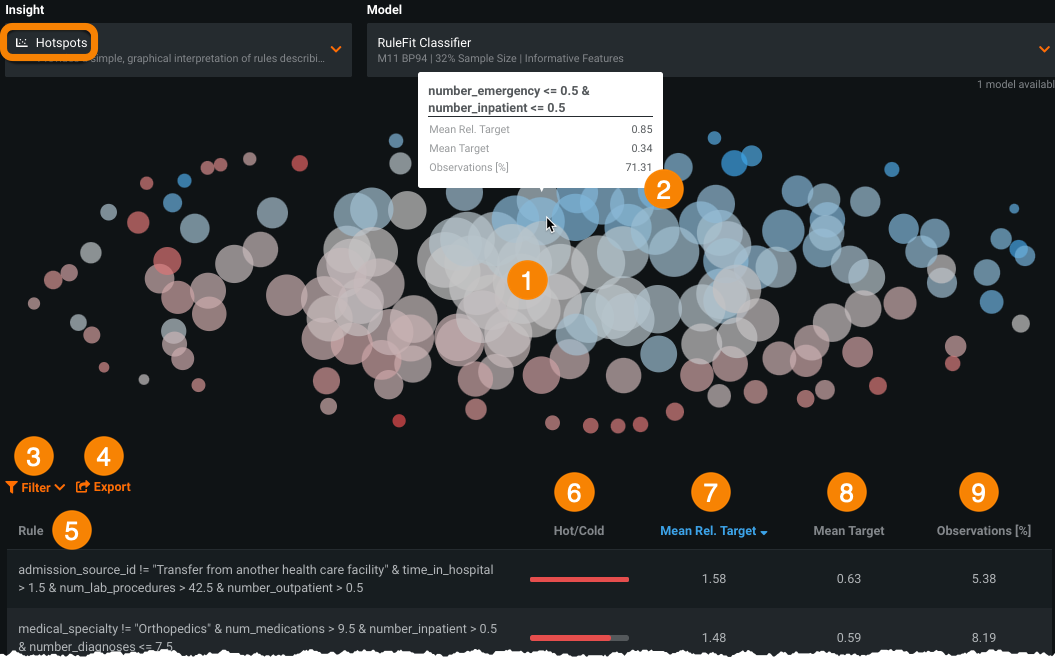Expand the RuleFit Classifier model dropdown
This screenshot has height=657, width=1055.
click(1045, 49)
